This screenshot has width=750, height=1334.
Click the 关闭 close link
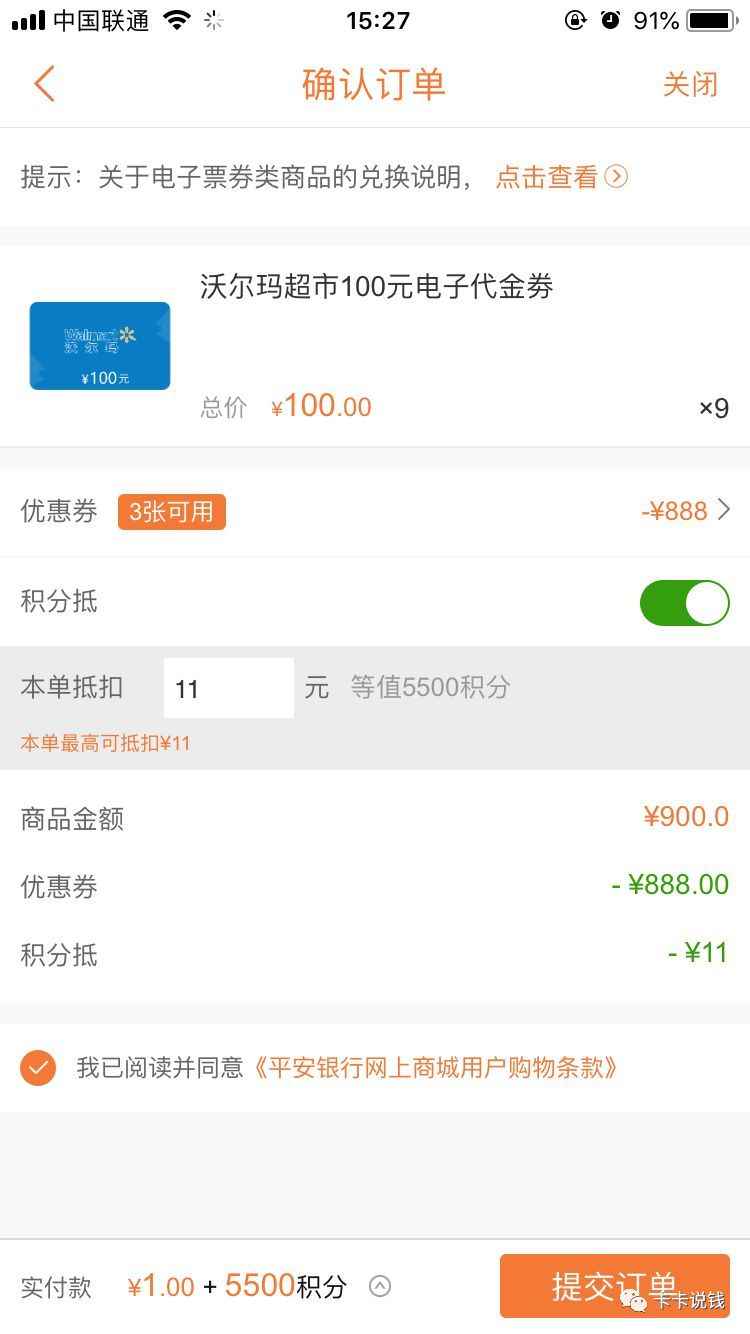click(x=690, y=84)
